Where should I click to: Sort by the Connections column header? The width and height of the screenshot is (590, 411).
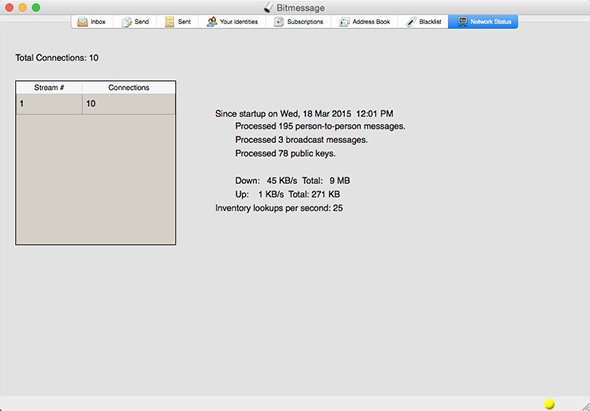(x=129, y=88)
